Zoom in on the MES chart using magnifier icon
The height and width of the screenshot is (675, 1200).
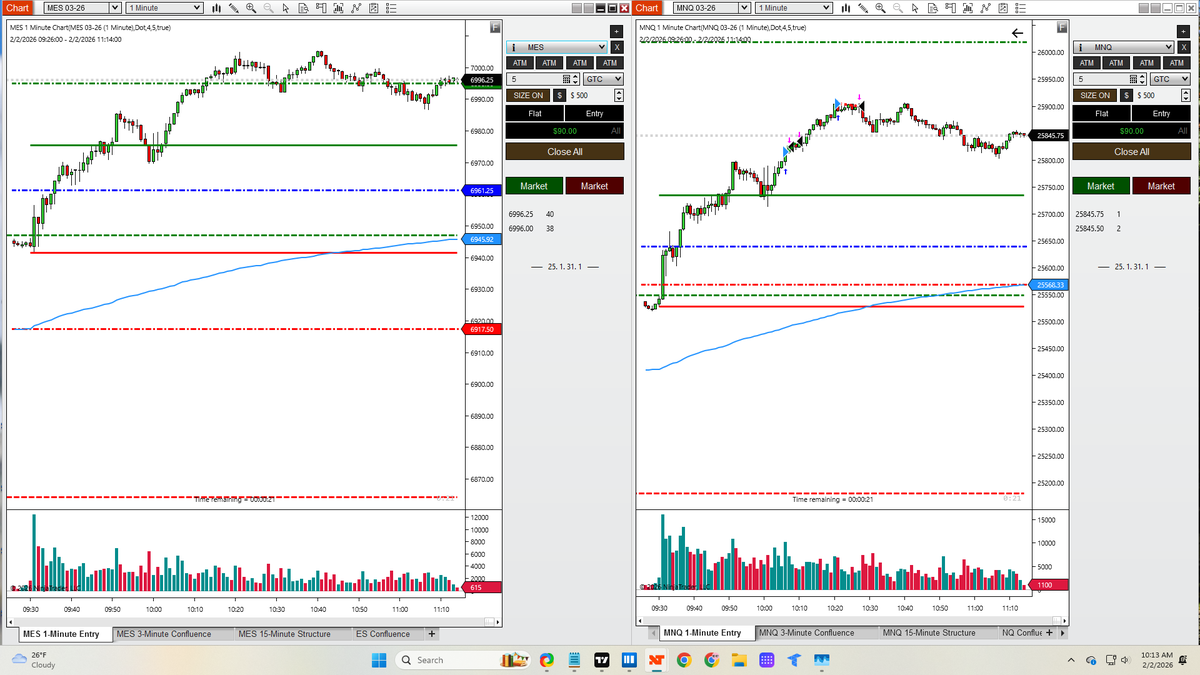(252, 8)
